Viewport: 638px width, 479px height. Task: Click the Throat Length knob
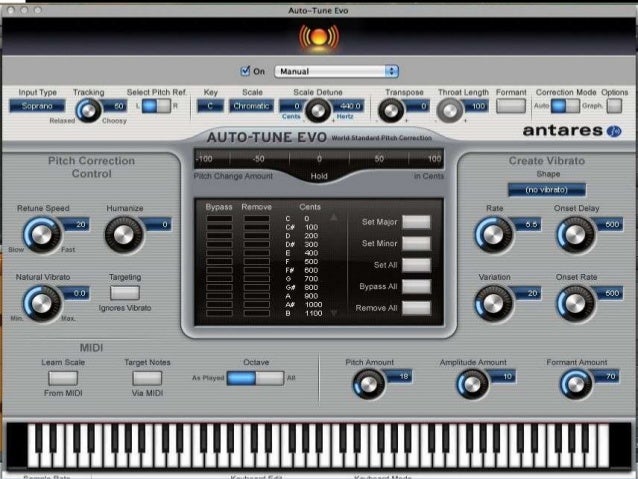click(450, 110)
